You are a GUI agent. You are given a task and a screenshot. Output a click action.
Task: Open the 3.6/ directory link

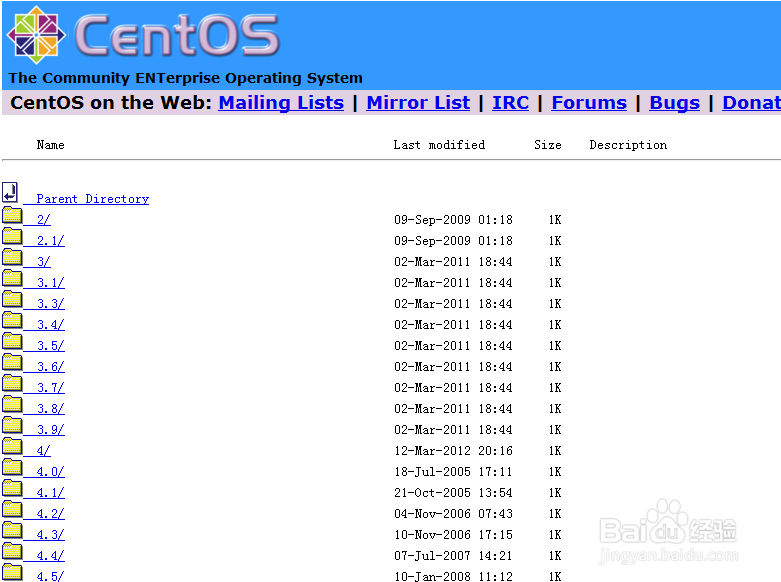coord(50,366)
